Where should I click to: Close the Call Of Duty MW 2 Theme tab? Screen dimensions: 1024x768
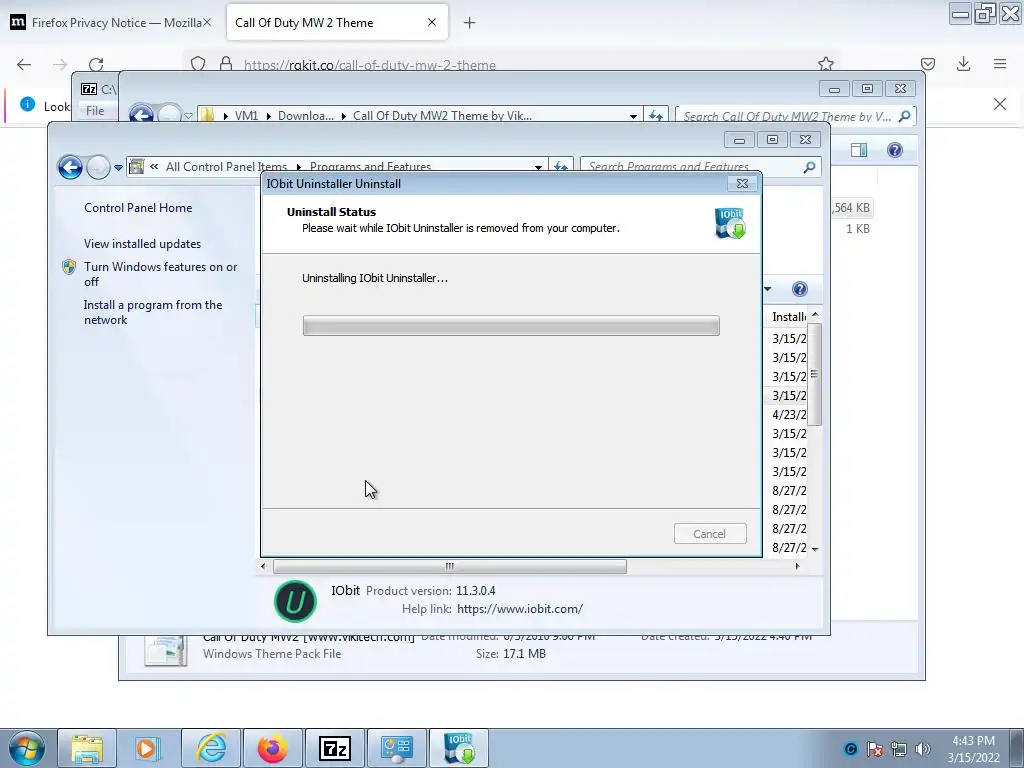point(432,22)
